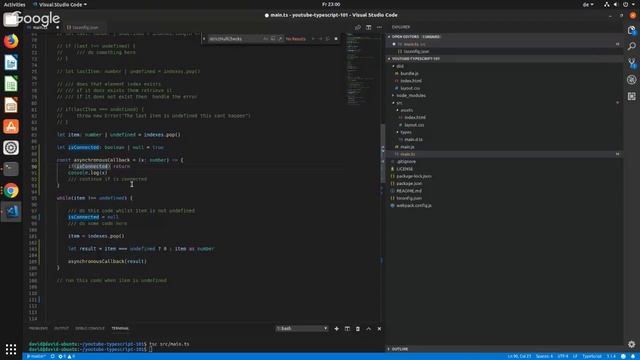Click the feedback smiley in the status bar

[x=623, y=356]
